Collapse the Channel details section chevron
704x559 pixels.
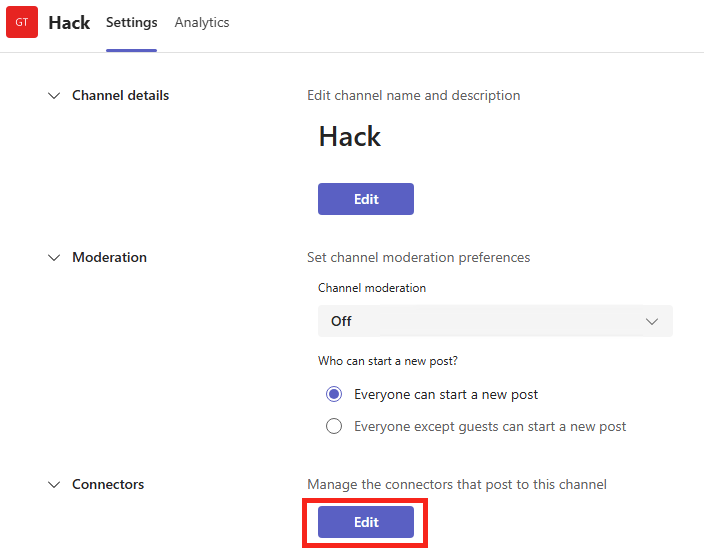[54, 96]
